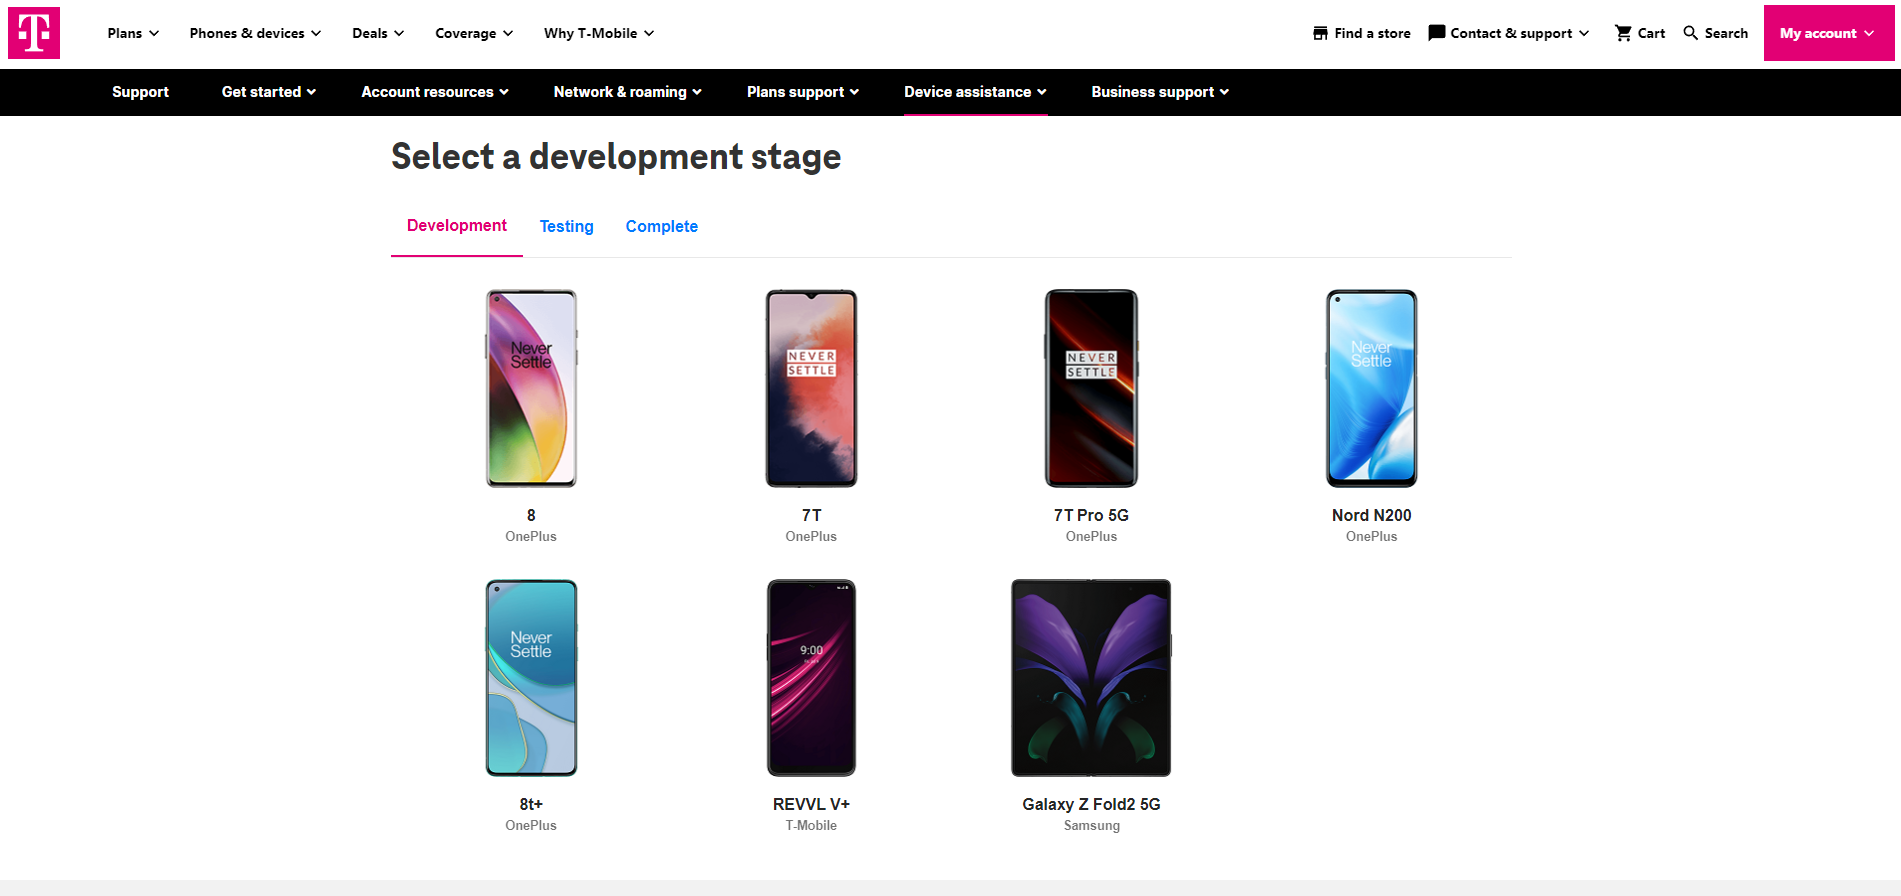
Task: Click the OnePlus 8 phone image
Action: [x=531, y=388]
